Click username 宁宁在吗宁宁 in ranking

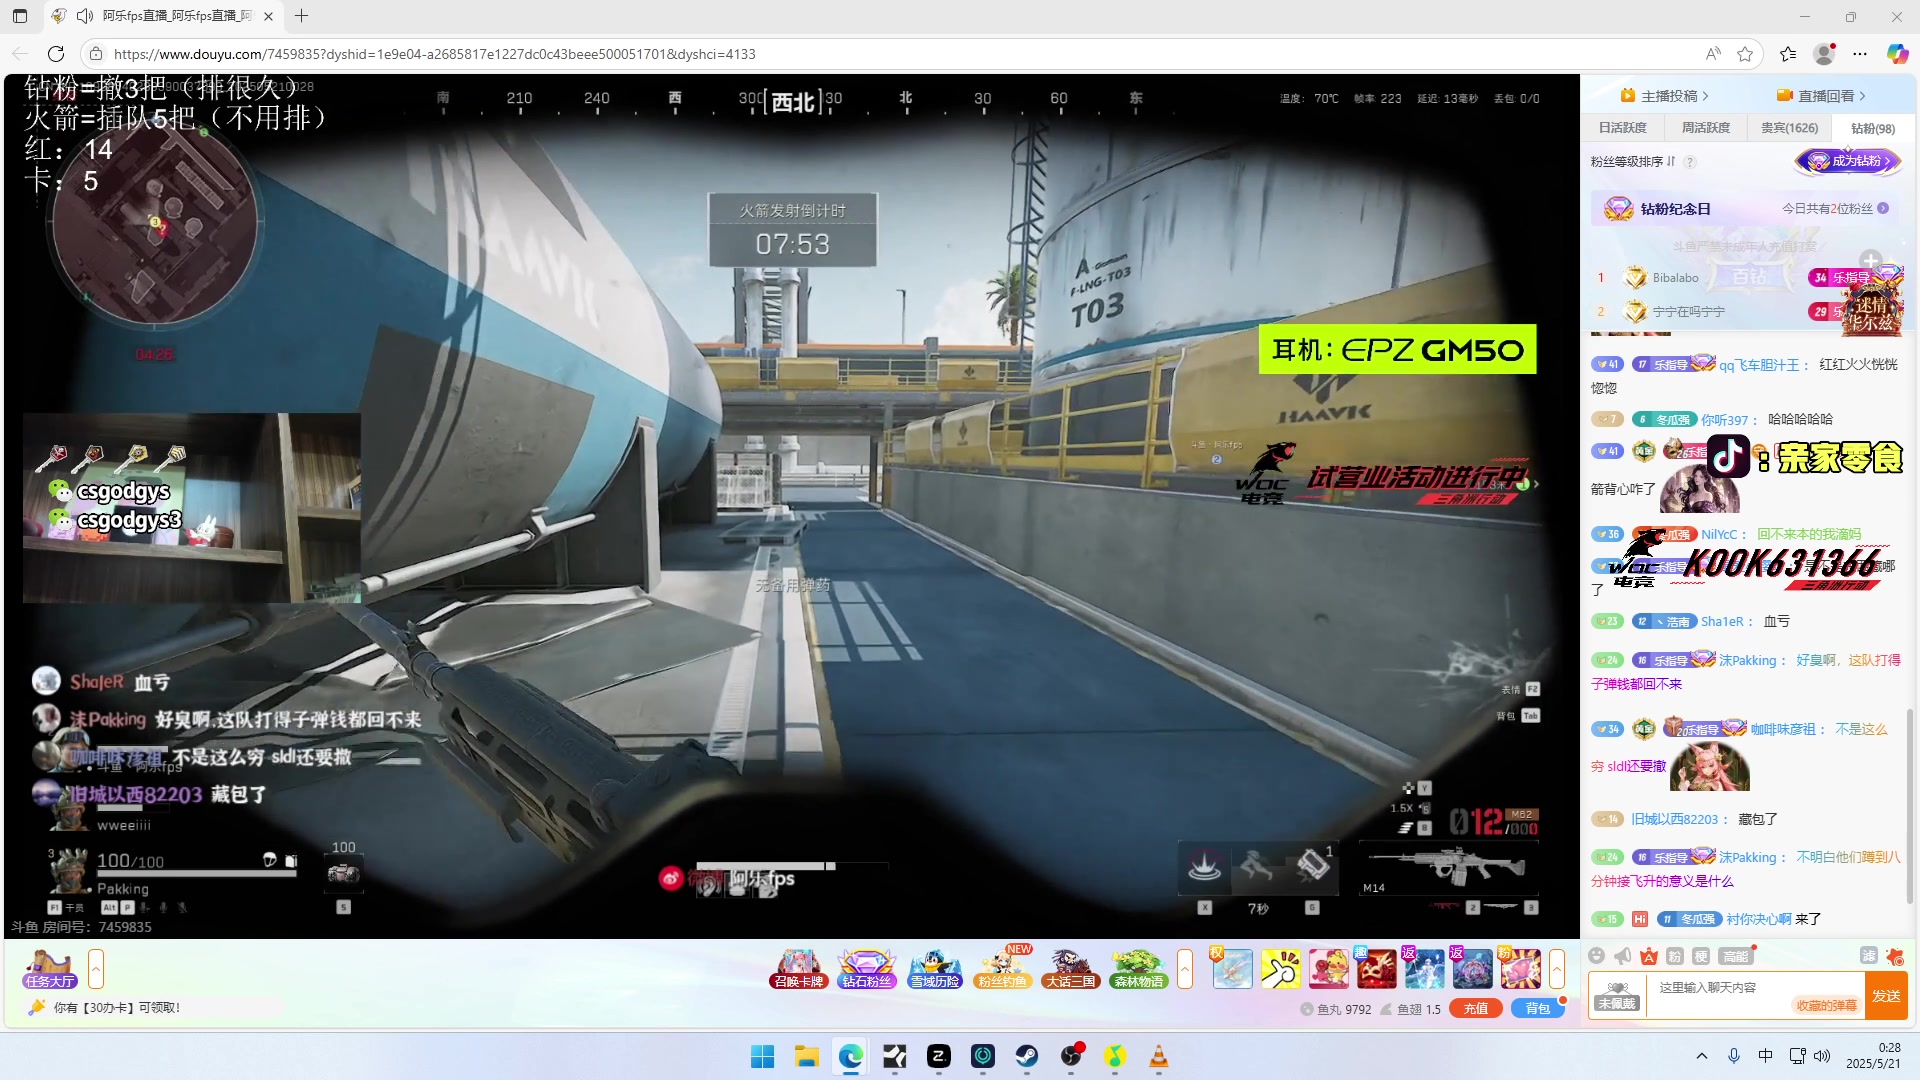tap(1688, 312)
